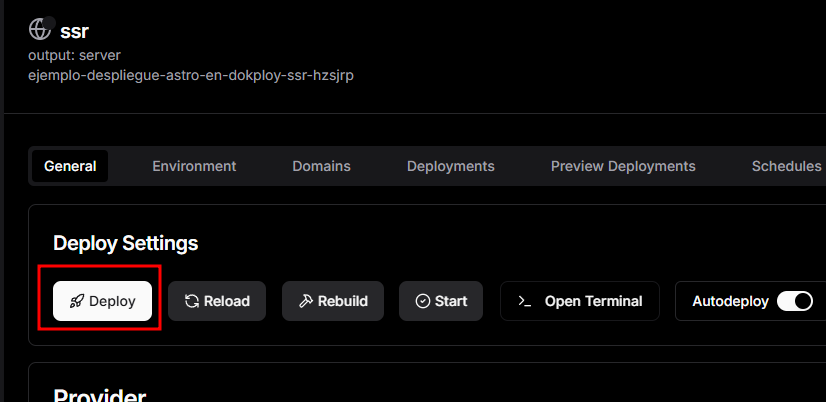
Task: Click the Deploy button
Action: pyautogui.click(x=102, y=301)
